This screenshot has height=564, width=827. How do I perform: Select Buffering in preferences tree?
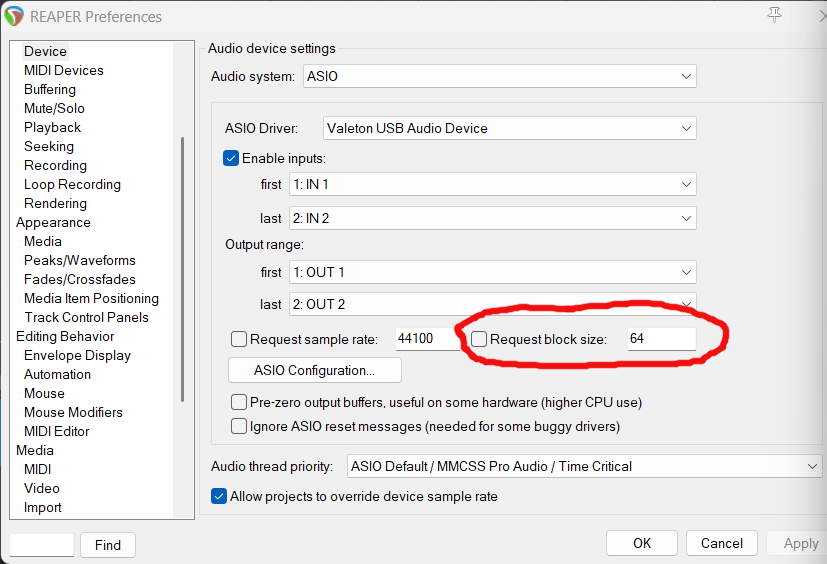point(50,89)
